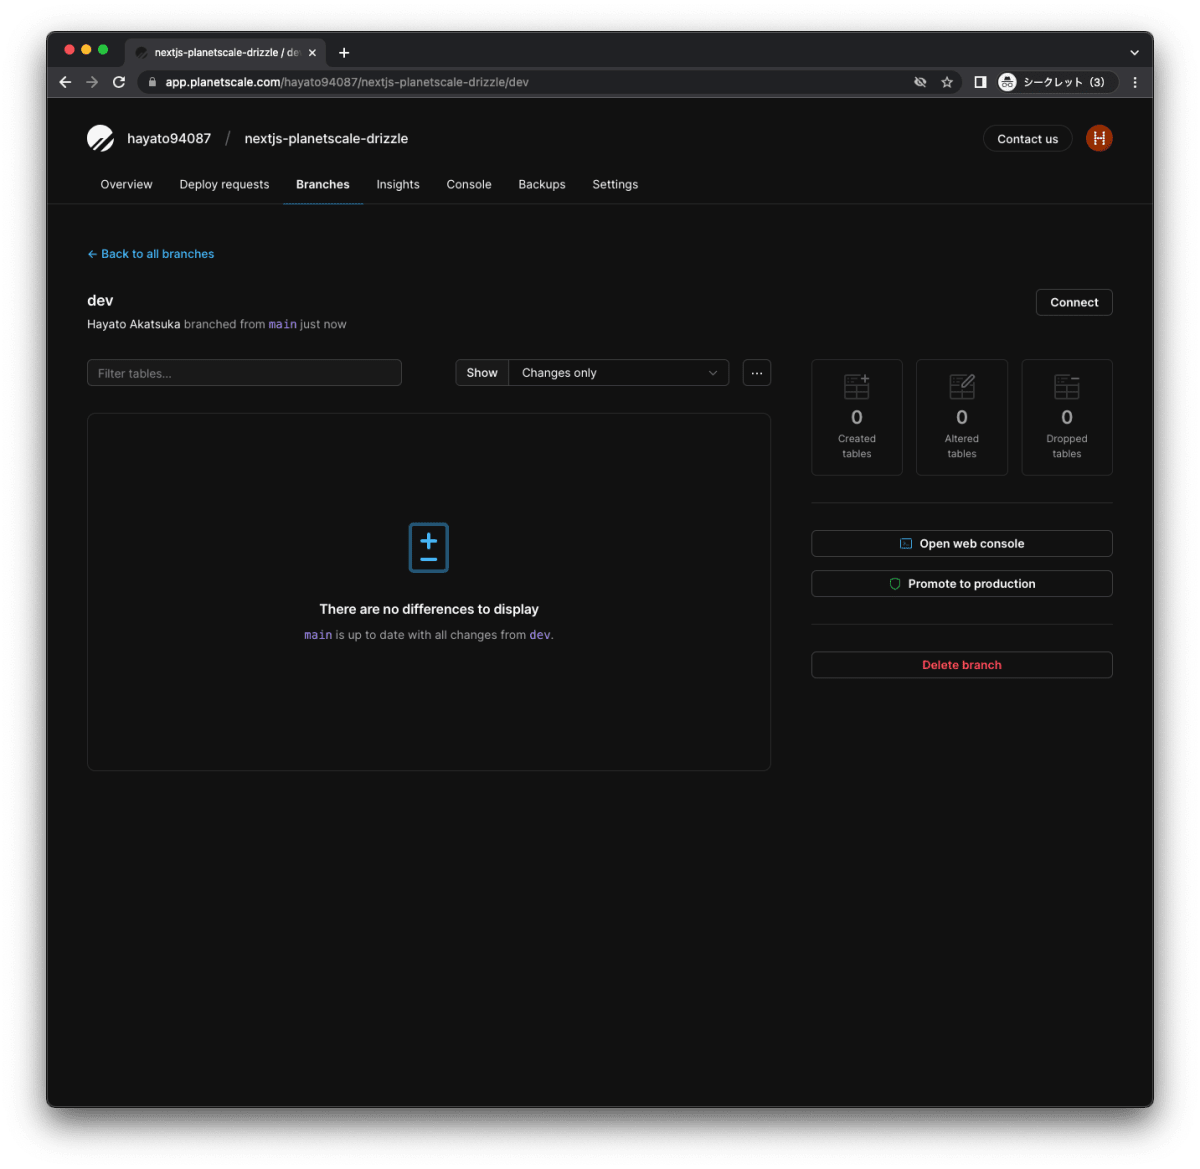1200x1169 pixels.
Task: Go to the Backups tab
Action: (542, 184)
